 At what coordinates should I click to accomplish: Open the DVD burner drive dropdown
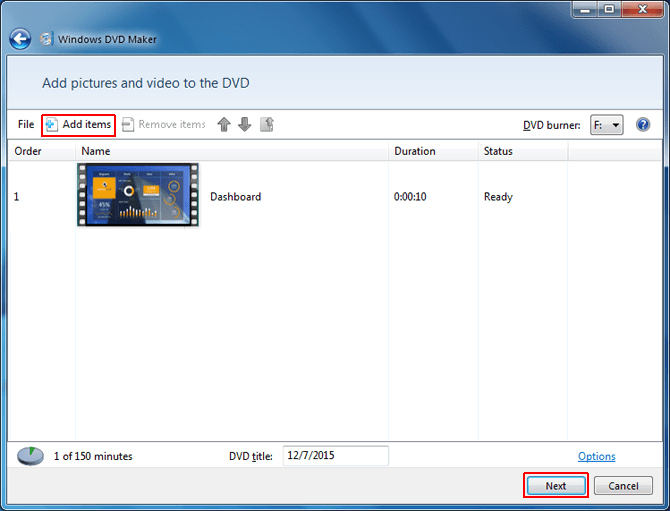(607, 125)
